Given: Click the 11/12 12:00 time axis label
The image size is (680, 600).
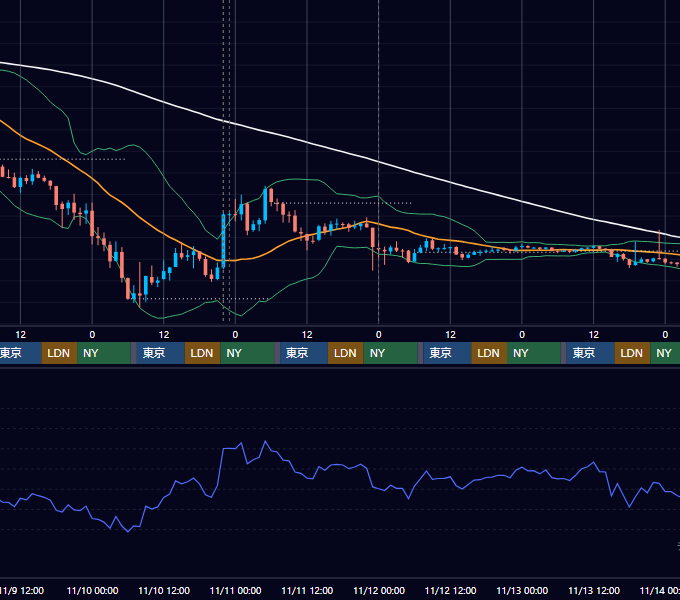Looking at the screenshot, I should (451, 590).
